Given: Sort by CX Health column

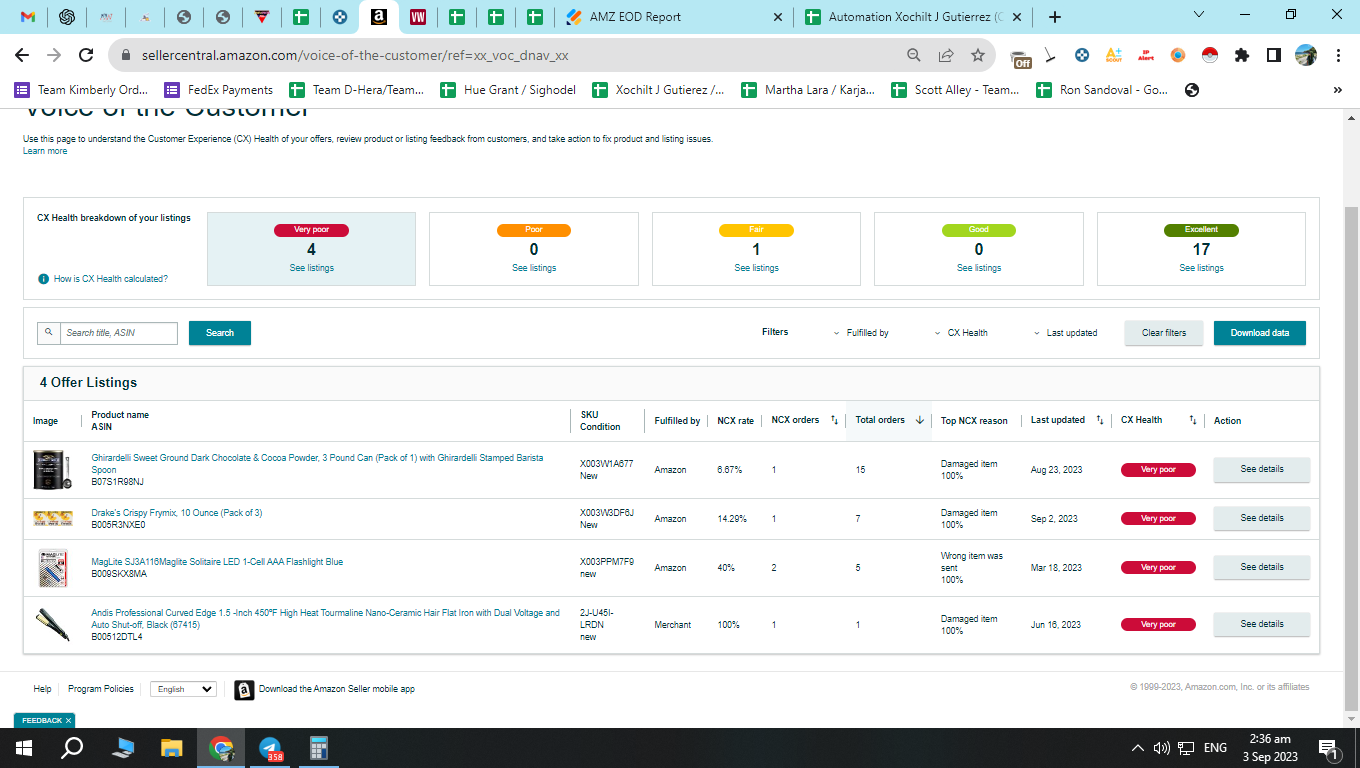Looking at the screenshot, I should pos(1192,420).
